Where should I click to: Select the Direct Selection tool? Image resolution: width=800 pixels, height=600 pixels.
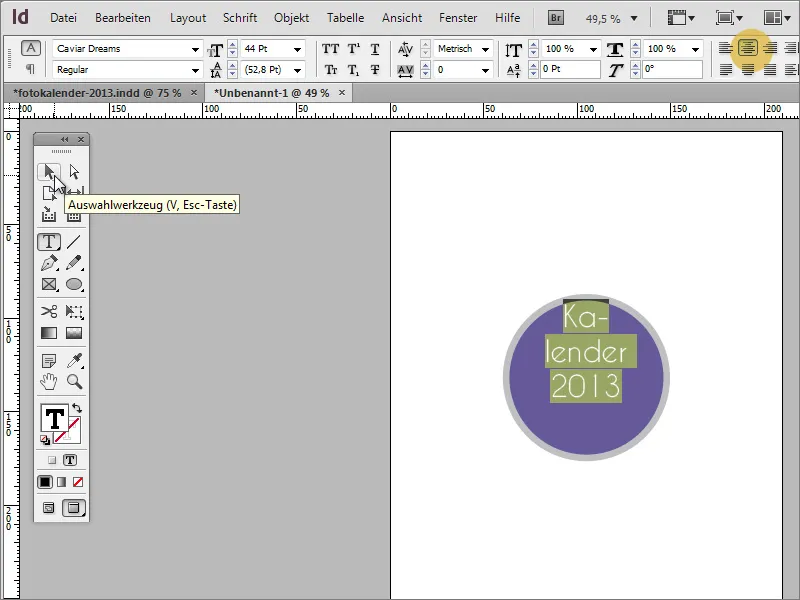pos(74,172)
